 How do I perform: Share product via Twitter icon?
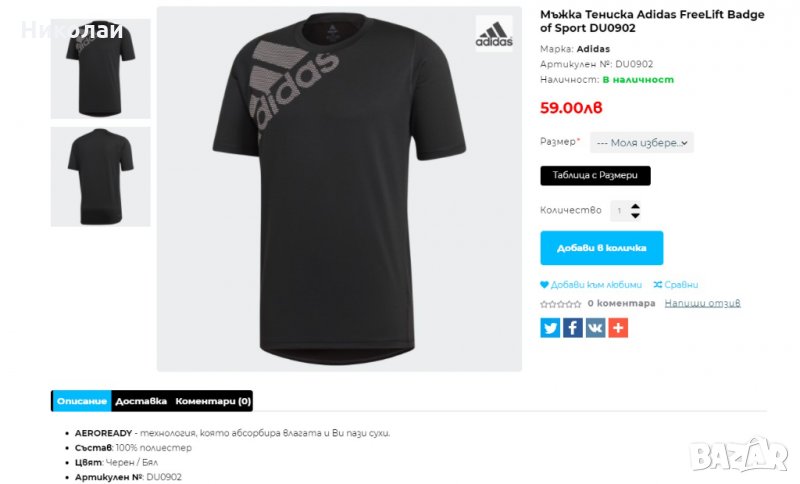click(x=550, y=328)
